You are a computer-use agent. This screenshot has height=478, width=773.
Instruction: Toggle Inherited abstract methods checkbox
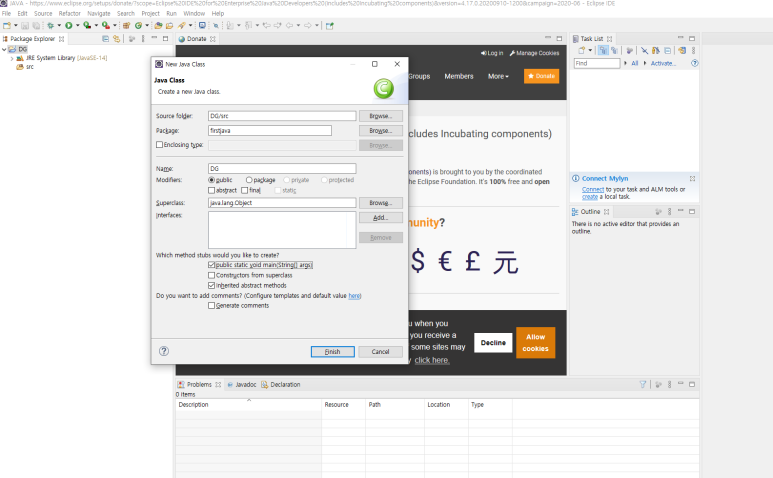[x=211, y=285]
